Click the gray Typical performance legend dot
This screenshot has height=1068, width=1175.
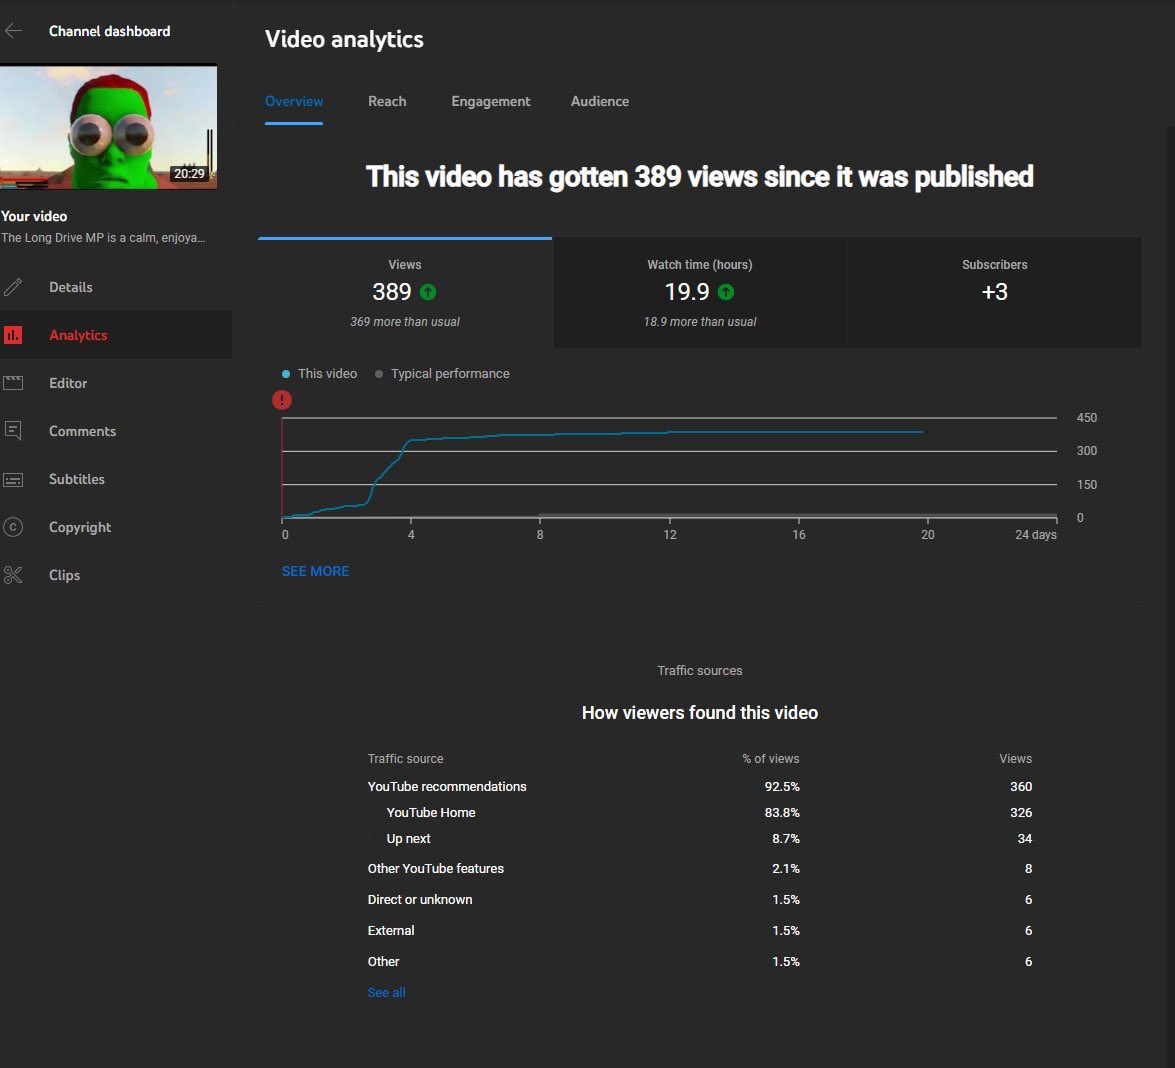(378, 373)
